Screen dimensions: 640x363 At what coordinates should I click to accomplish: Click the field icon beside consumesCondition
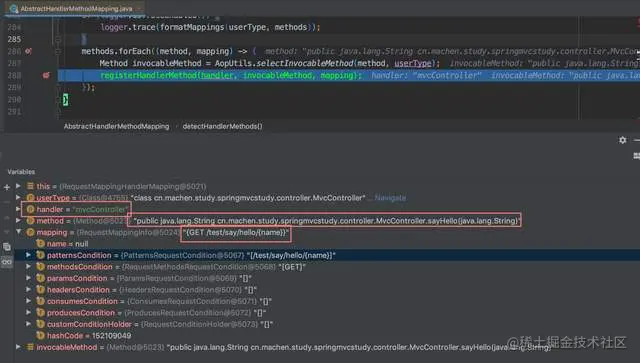(40, 301)
